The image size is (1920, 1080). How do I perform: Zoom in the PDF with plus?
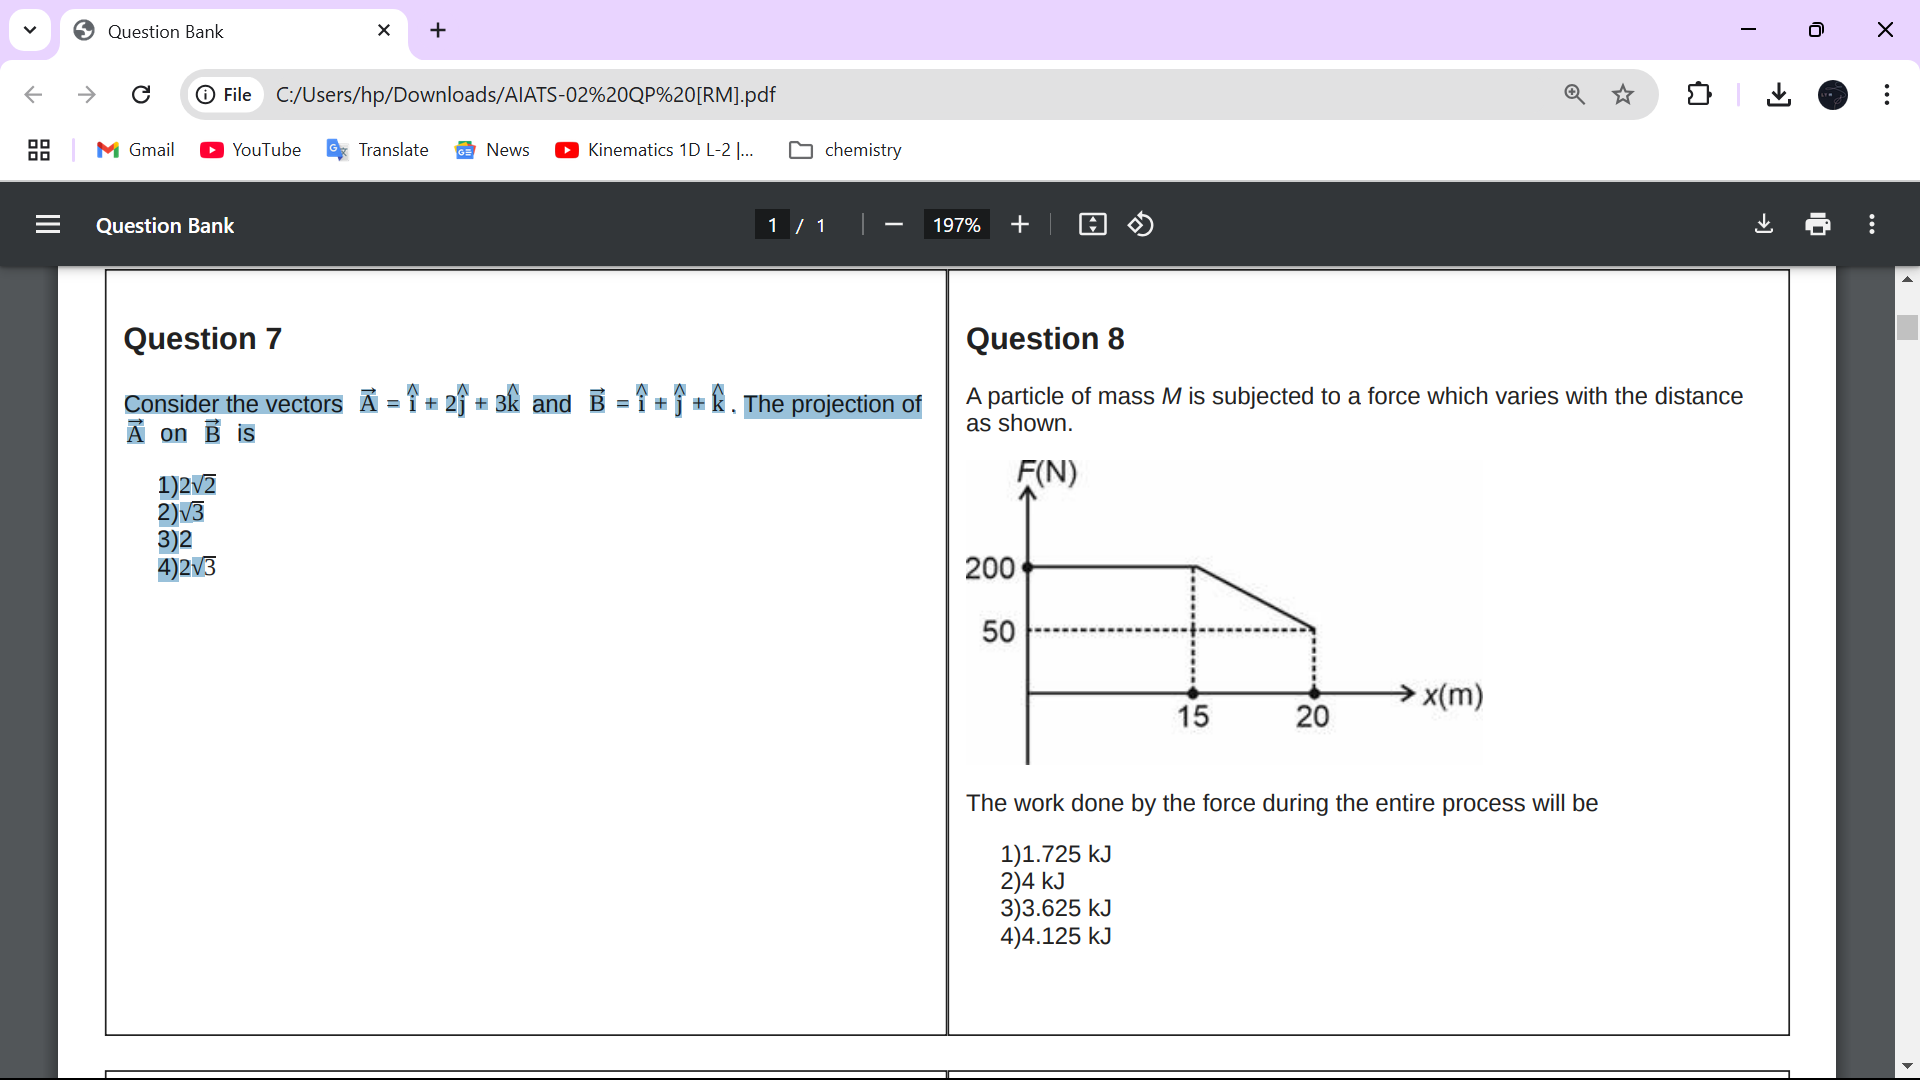click(1020, 225)
